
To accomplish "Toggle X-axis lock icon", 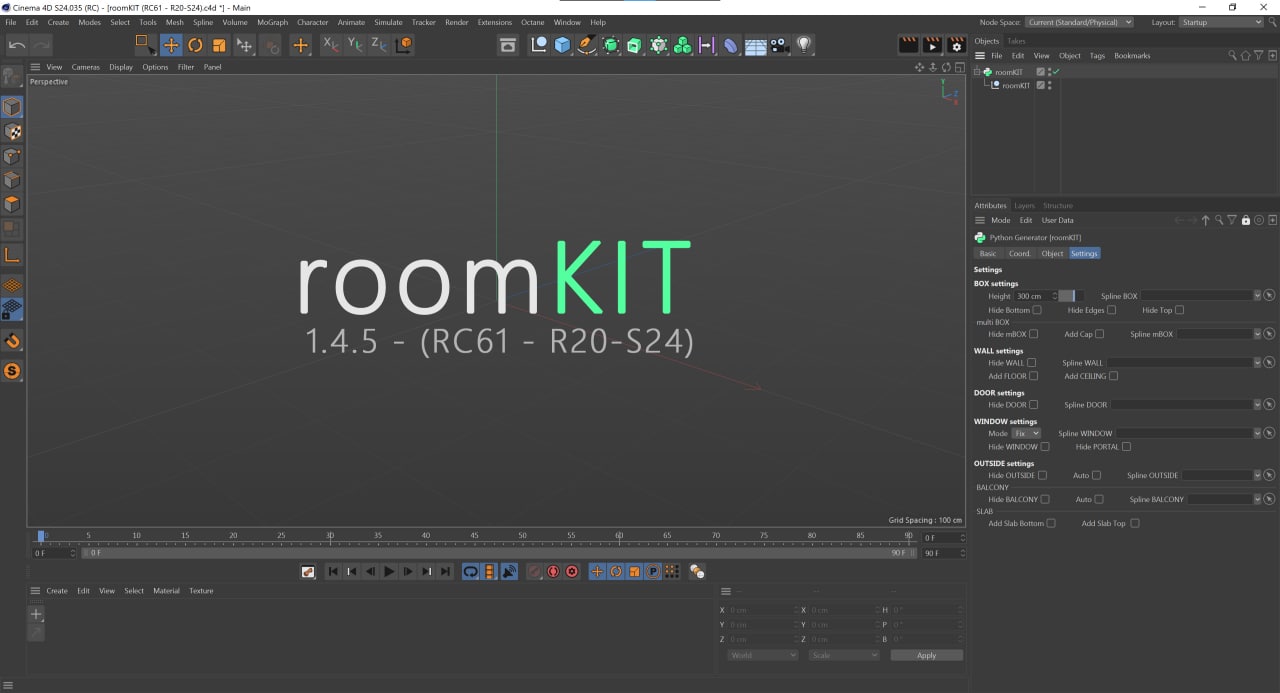I will click(x=331, y=45).
